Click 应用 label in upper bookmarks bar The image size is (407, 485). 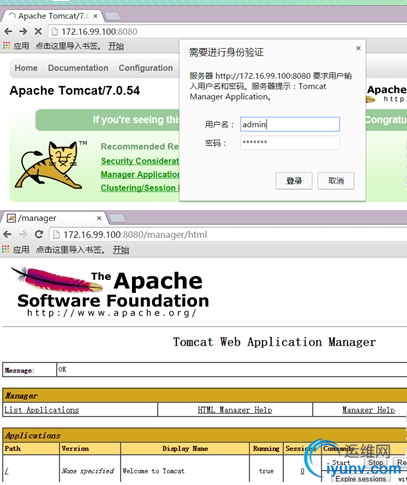(x=21, y=46)
